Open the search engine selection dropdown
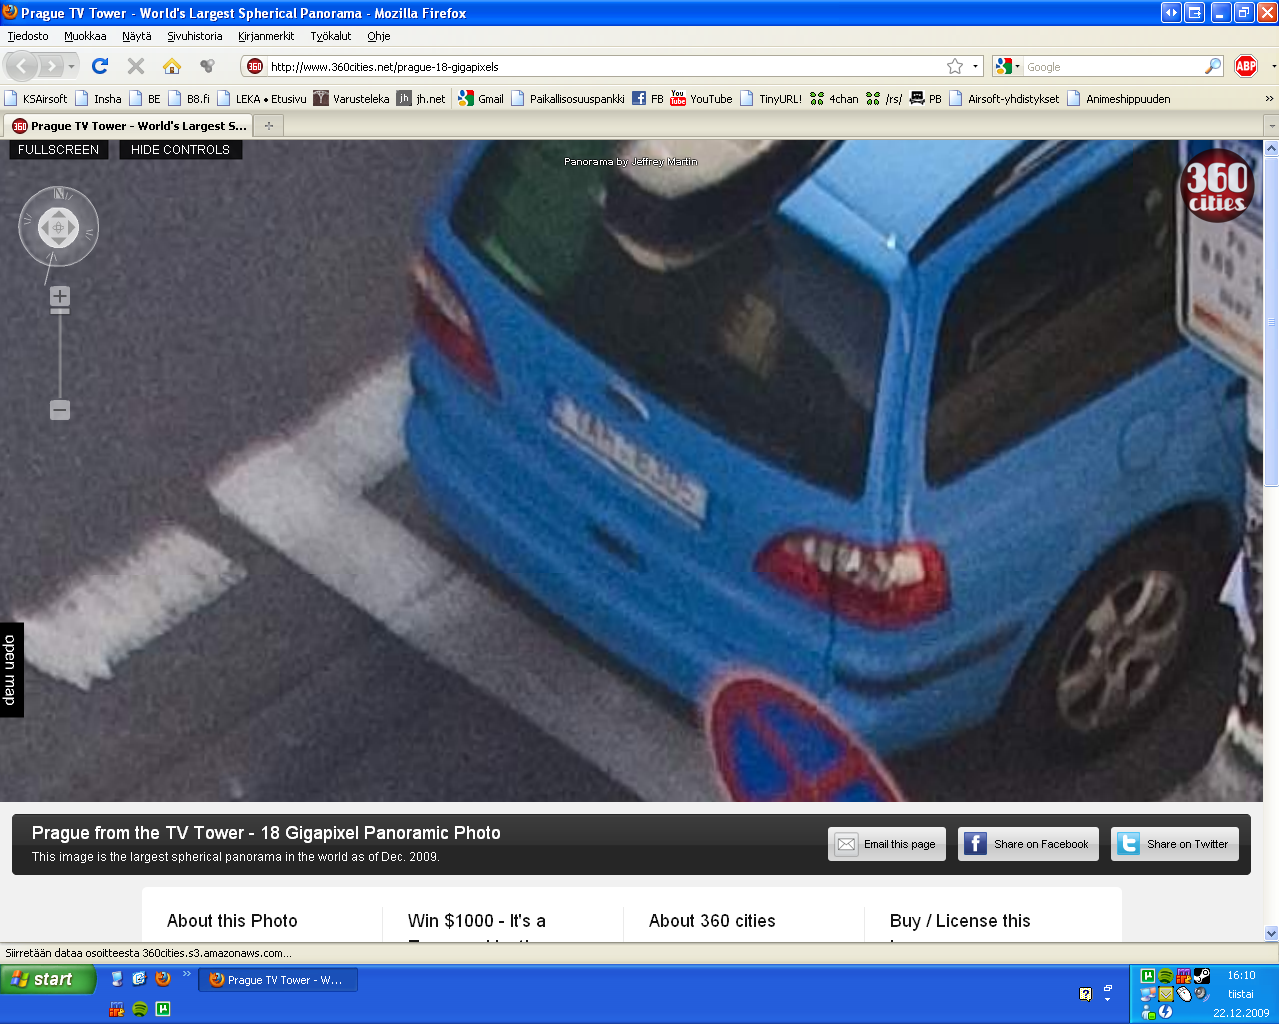The image size is (1279, 1024). point(1007,66)
